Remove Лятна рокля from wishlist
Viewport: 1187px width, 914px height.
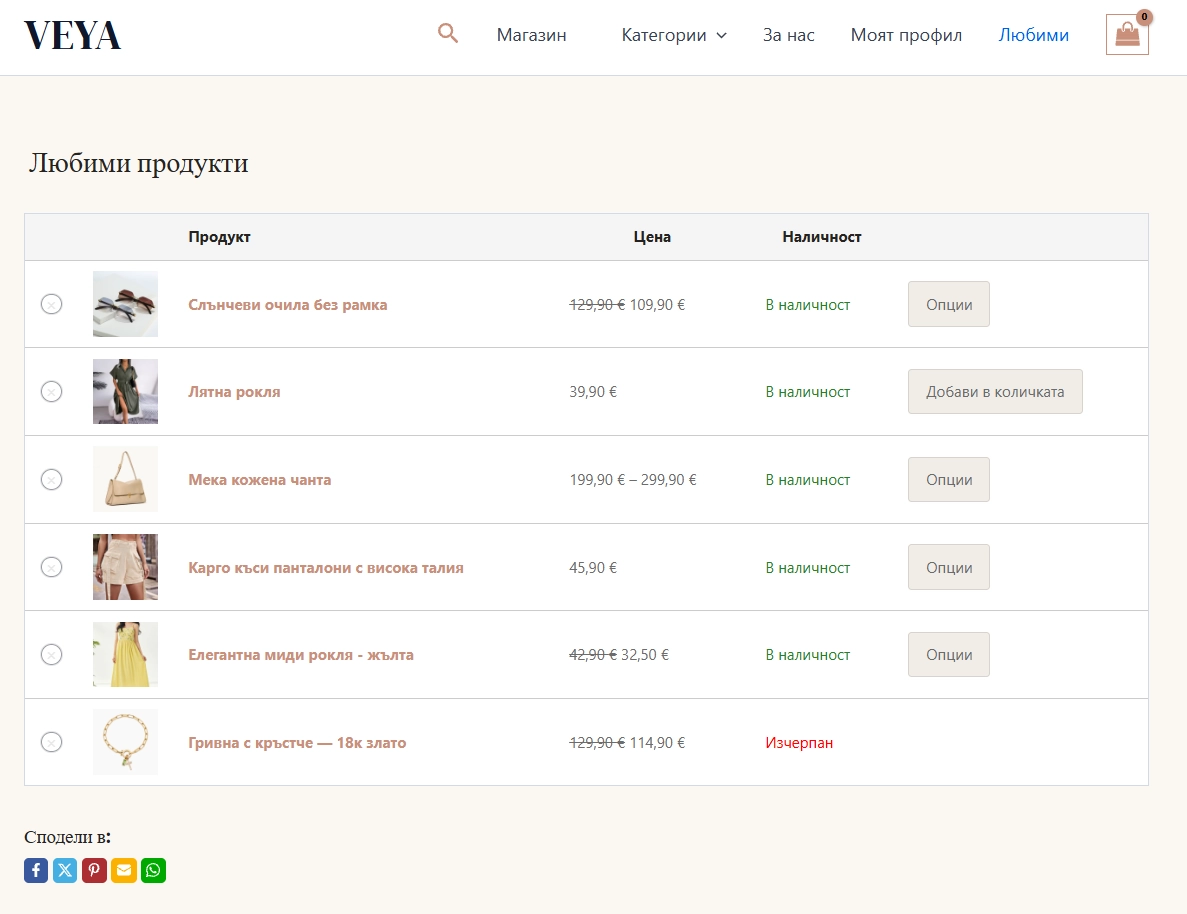51,391
